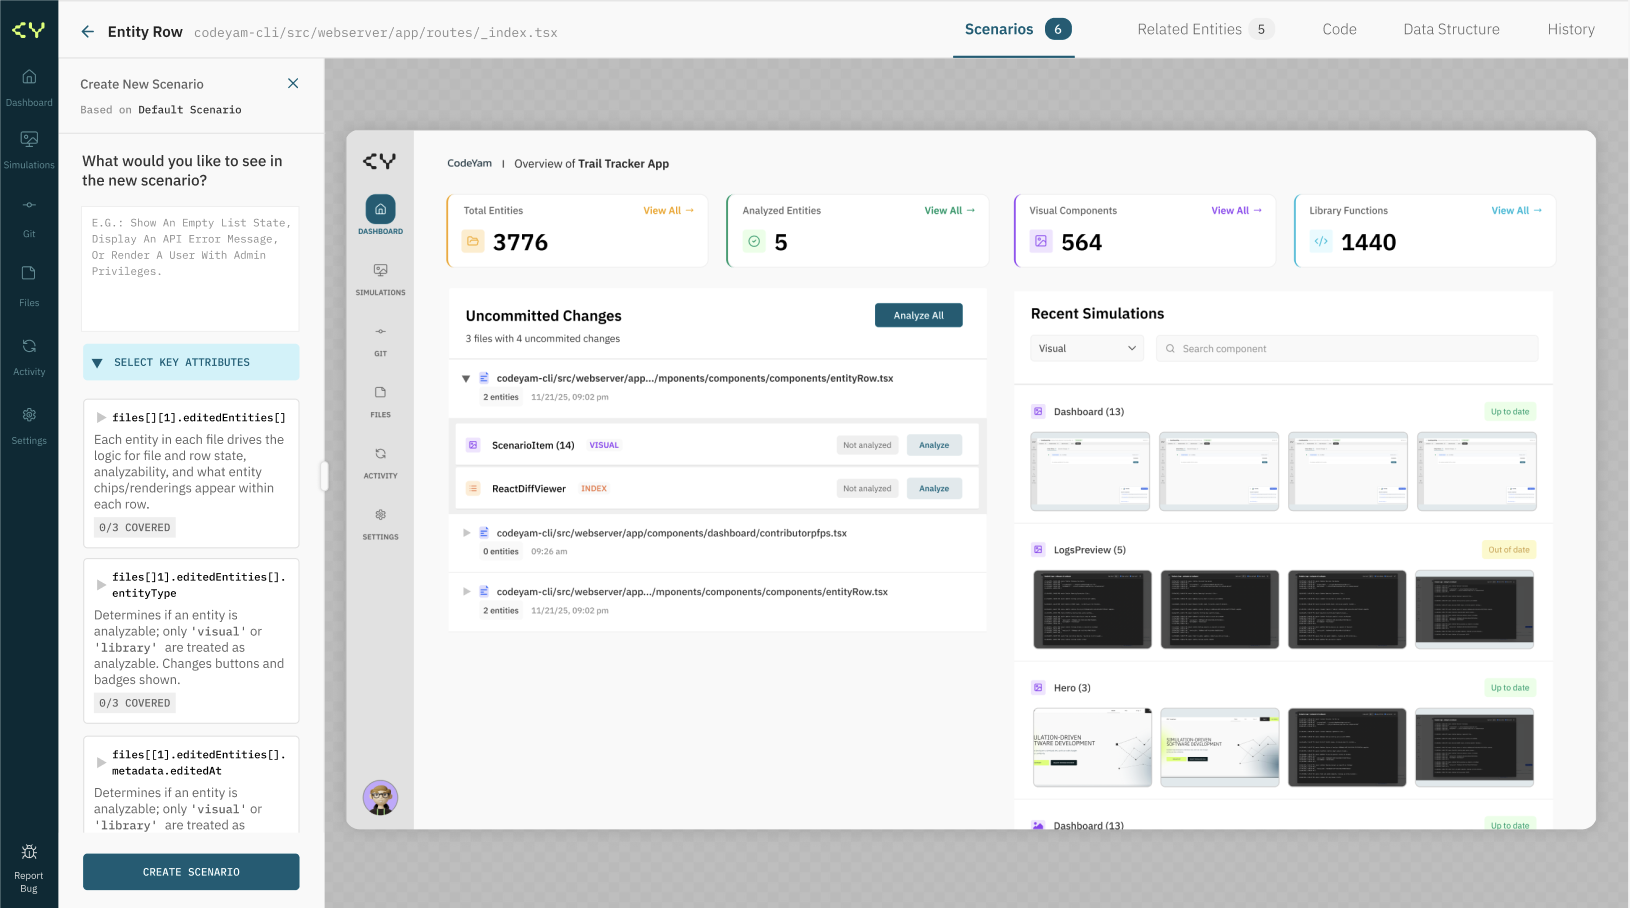1630x908 pixels.
Task: Click View All next to Library Functions
Action: 1516,210
